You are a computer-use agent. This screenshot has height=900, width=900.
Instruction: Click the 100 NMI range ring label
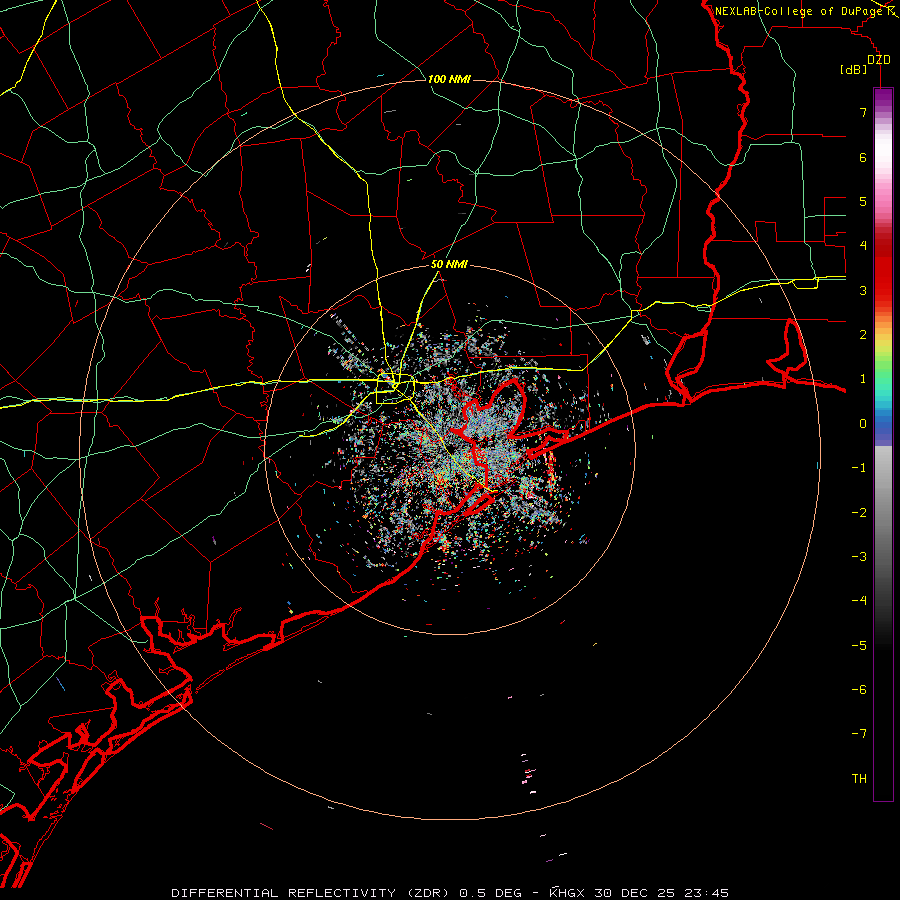(449, 79)
